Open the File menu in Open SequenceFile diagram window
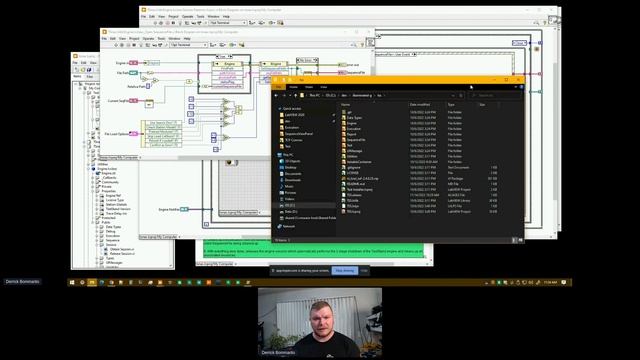 click(x=104, y=38)
